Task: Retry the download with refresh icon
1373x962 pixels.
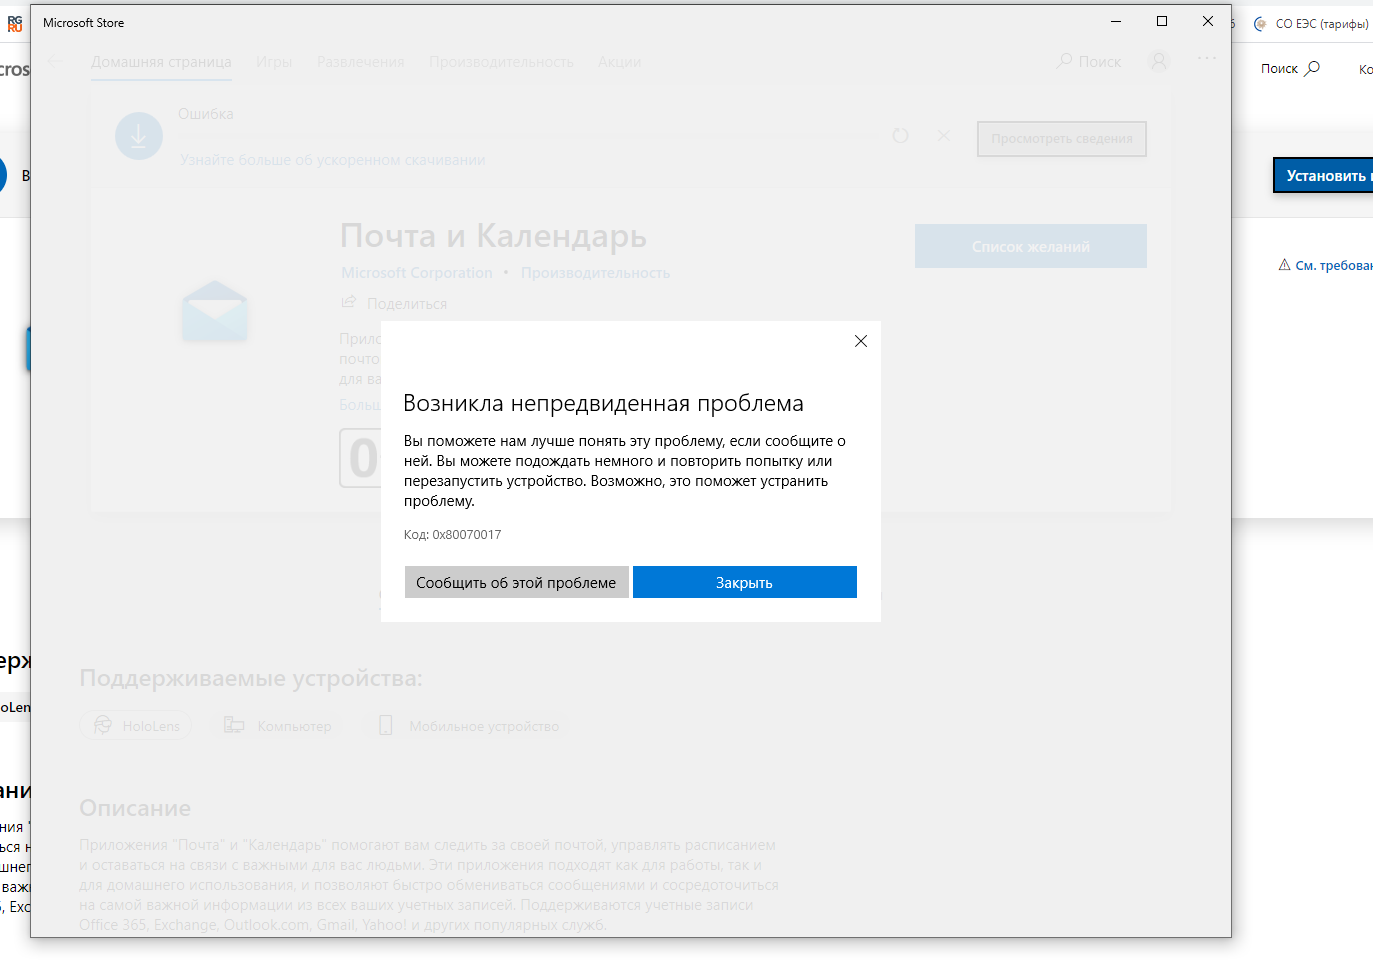Action: pos(900,135)
